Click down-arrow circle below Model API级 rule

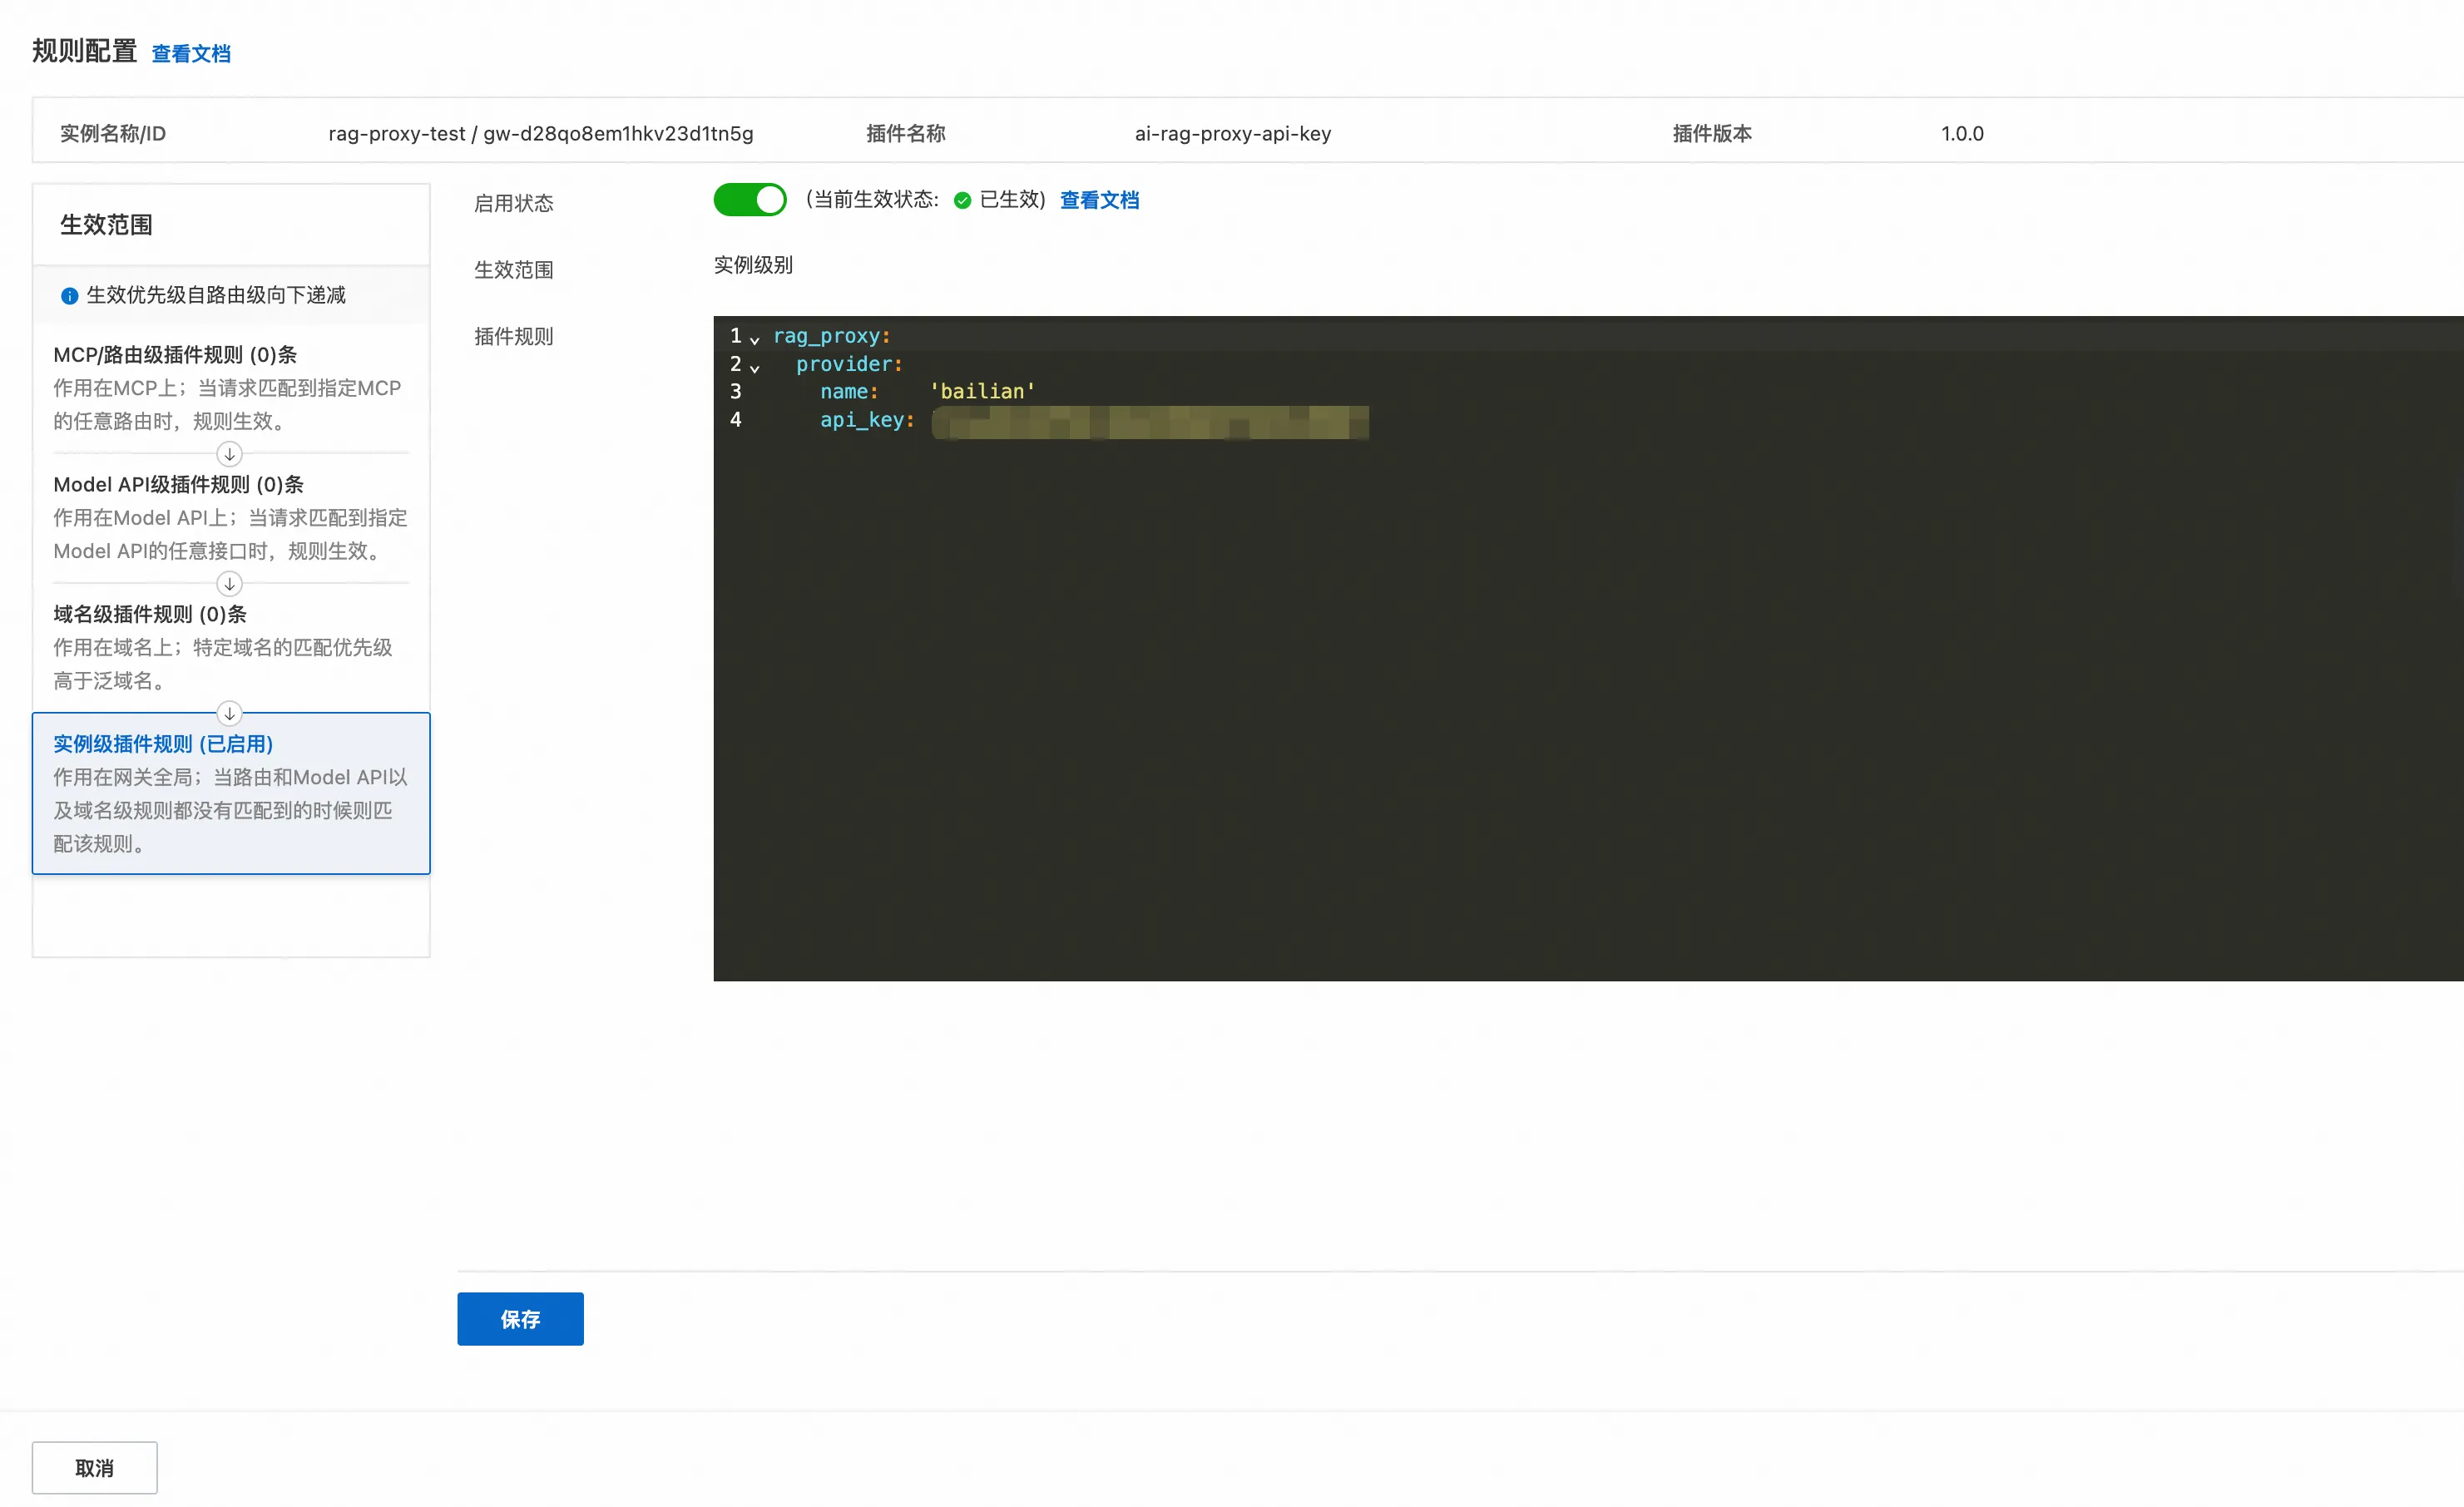click(x=229, y=584)
